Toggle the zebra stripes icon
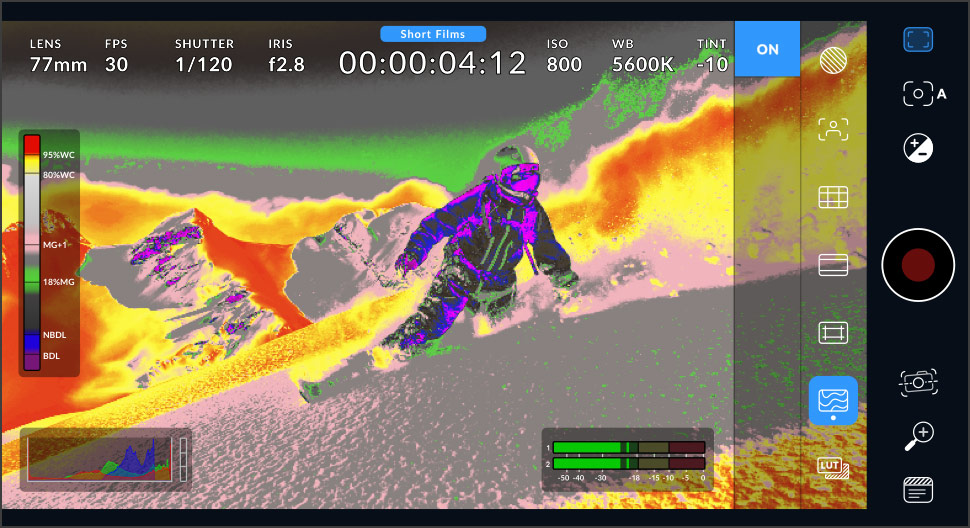The width and height of the screenshot is (970, 528). coord(833,61)
